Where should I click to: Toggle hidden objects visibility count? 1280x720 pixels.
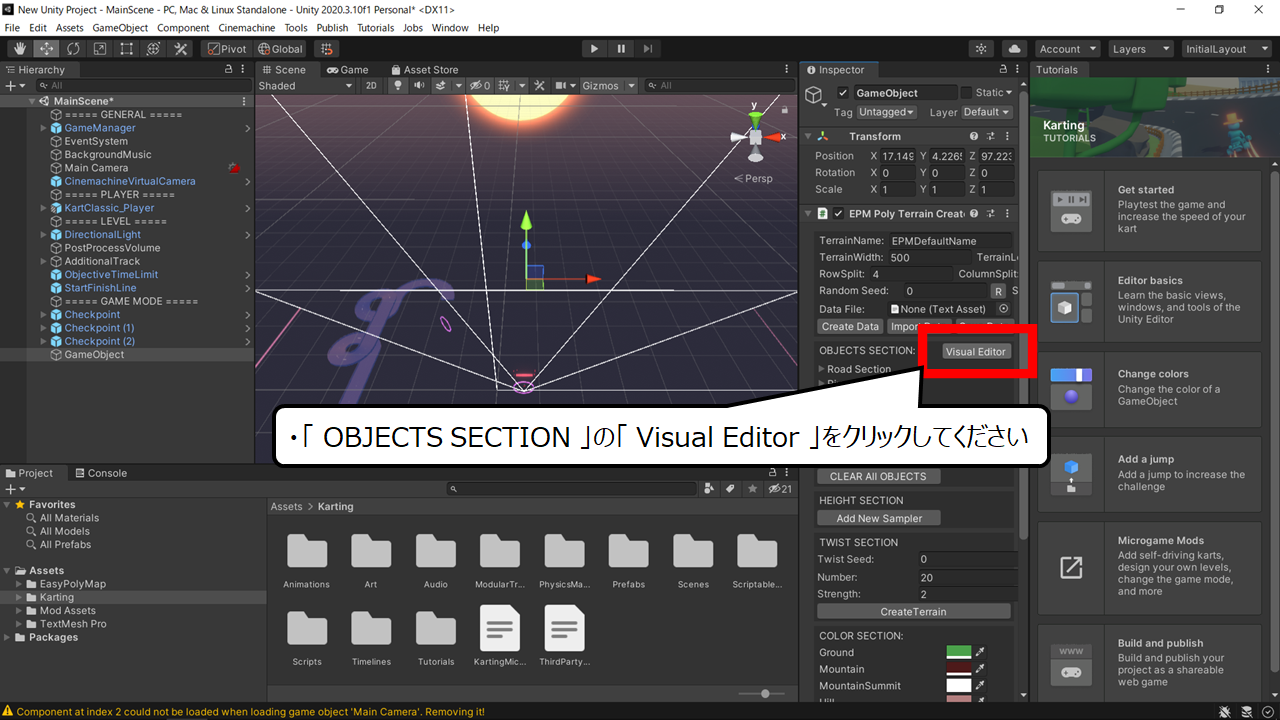click(481, 86)
